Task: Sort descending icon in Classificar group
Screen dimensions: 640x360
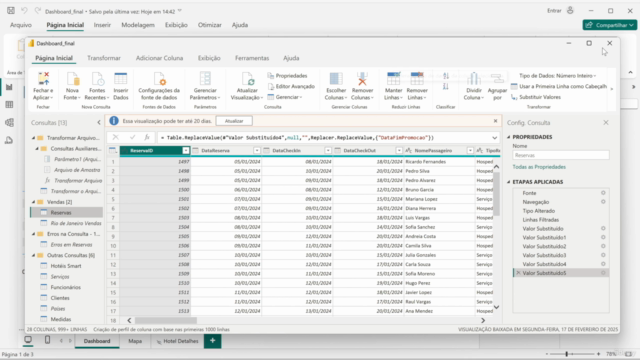Action: coord(446,87)
